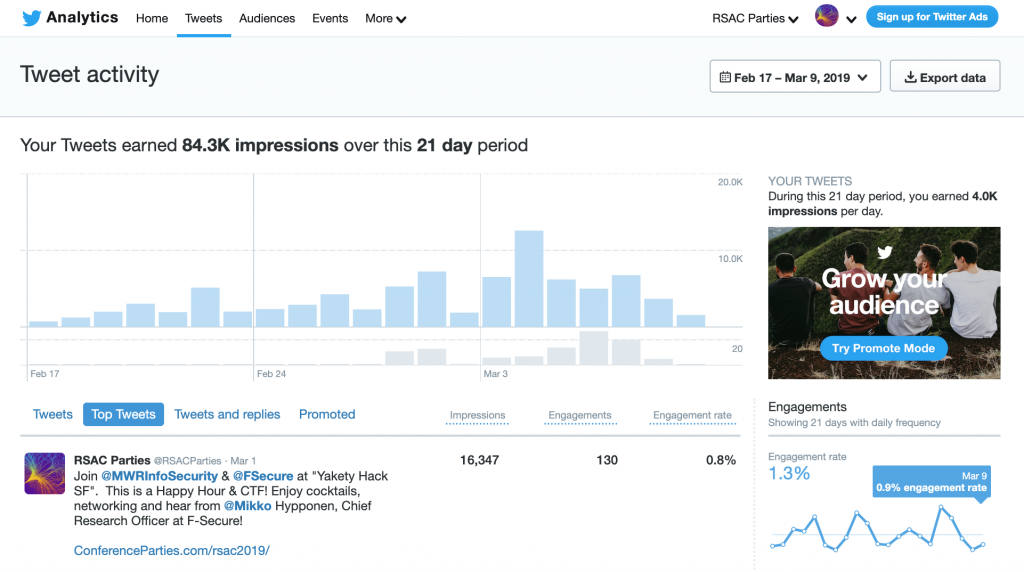Select the Tweets and replies tab
The width and height of the screenshot is (1024, 572).
tap(227, 414)
